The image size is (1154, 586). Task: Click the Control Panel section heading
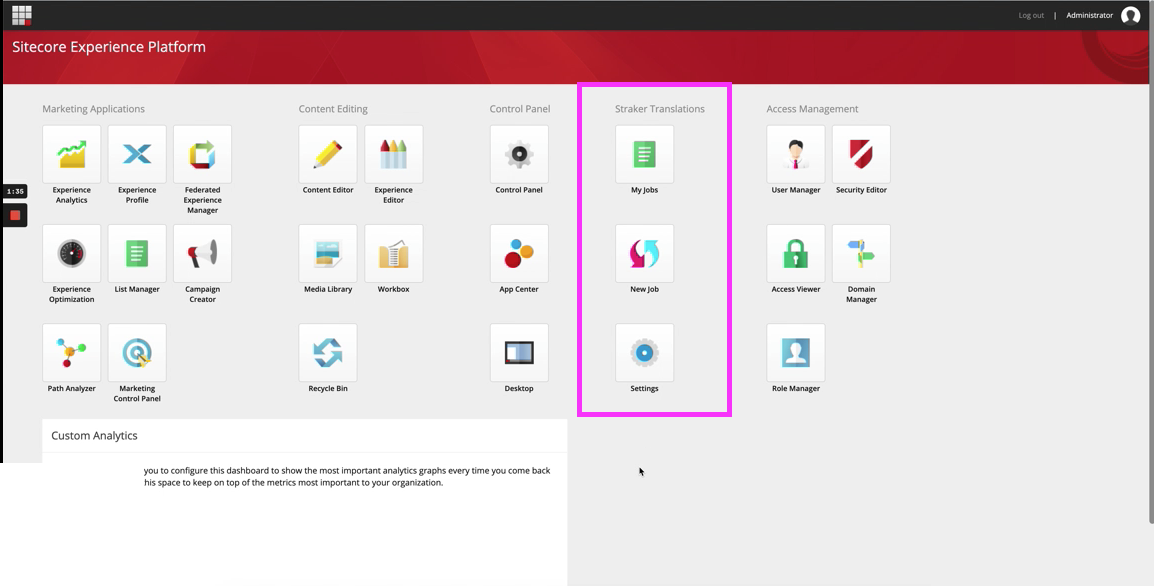520,109
